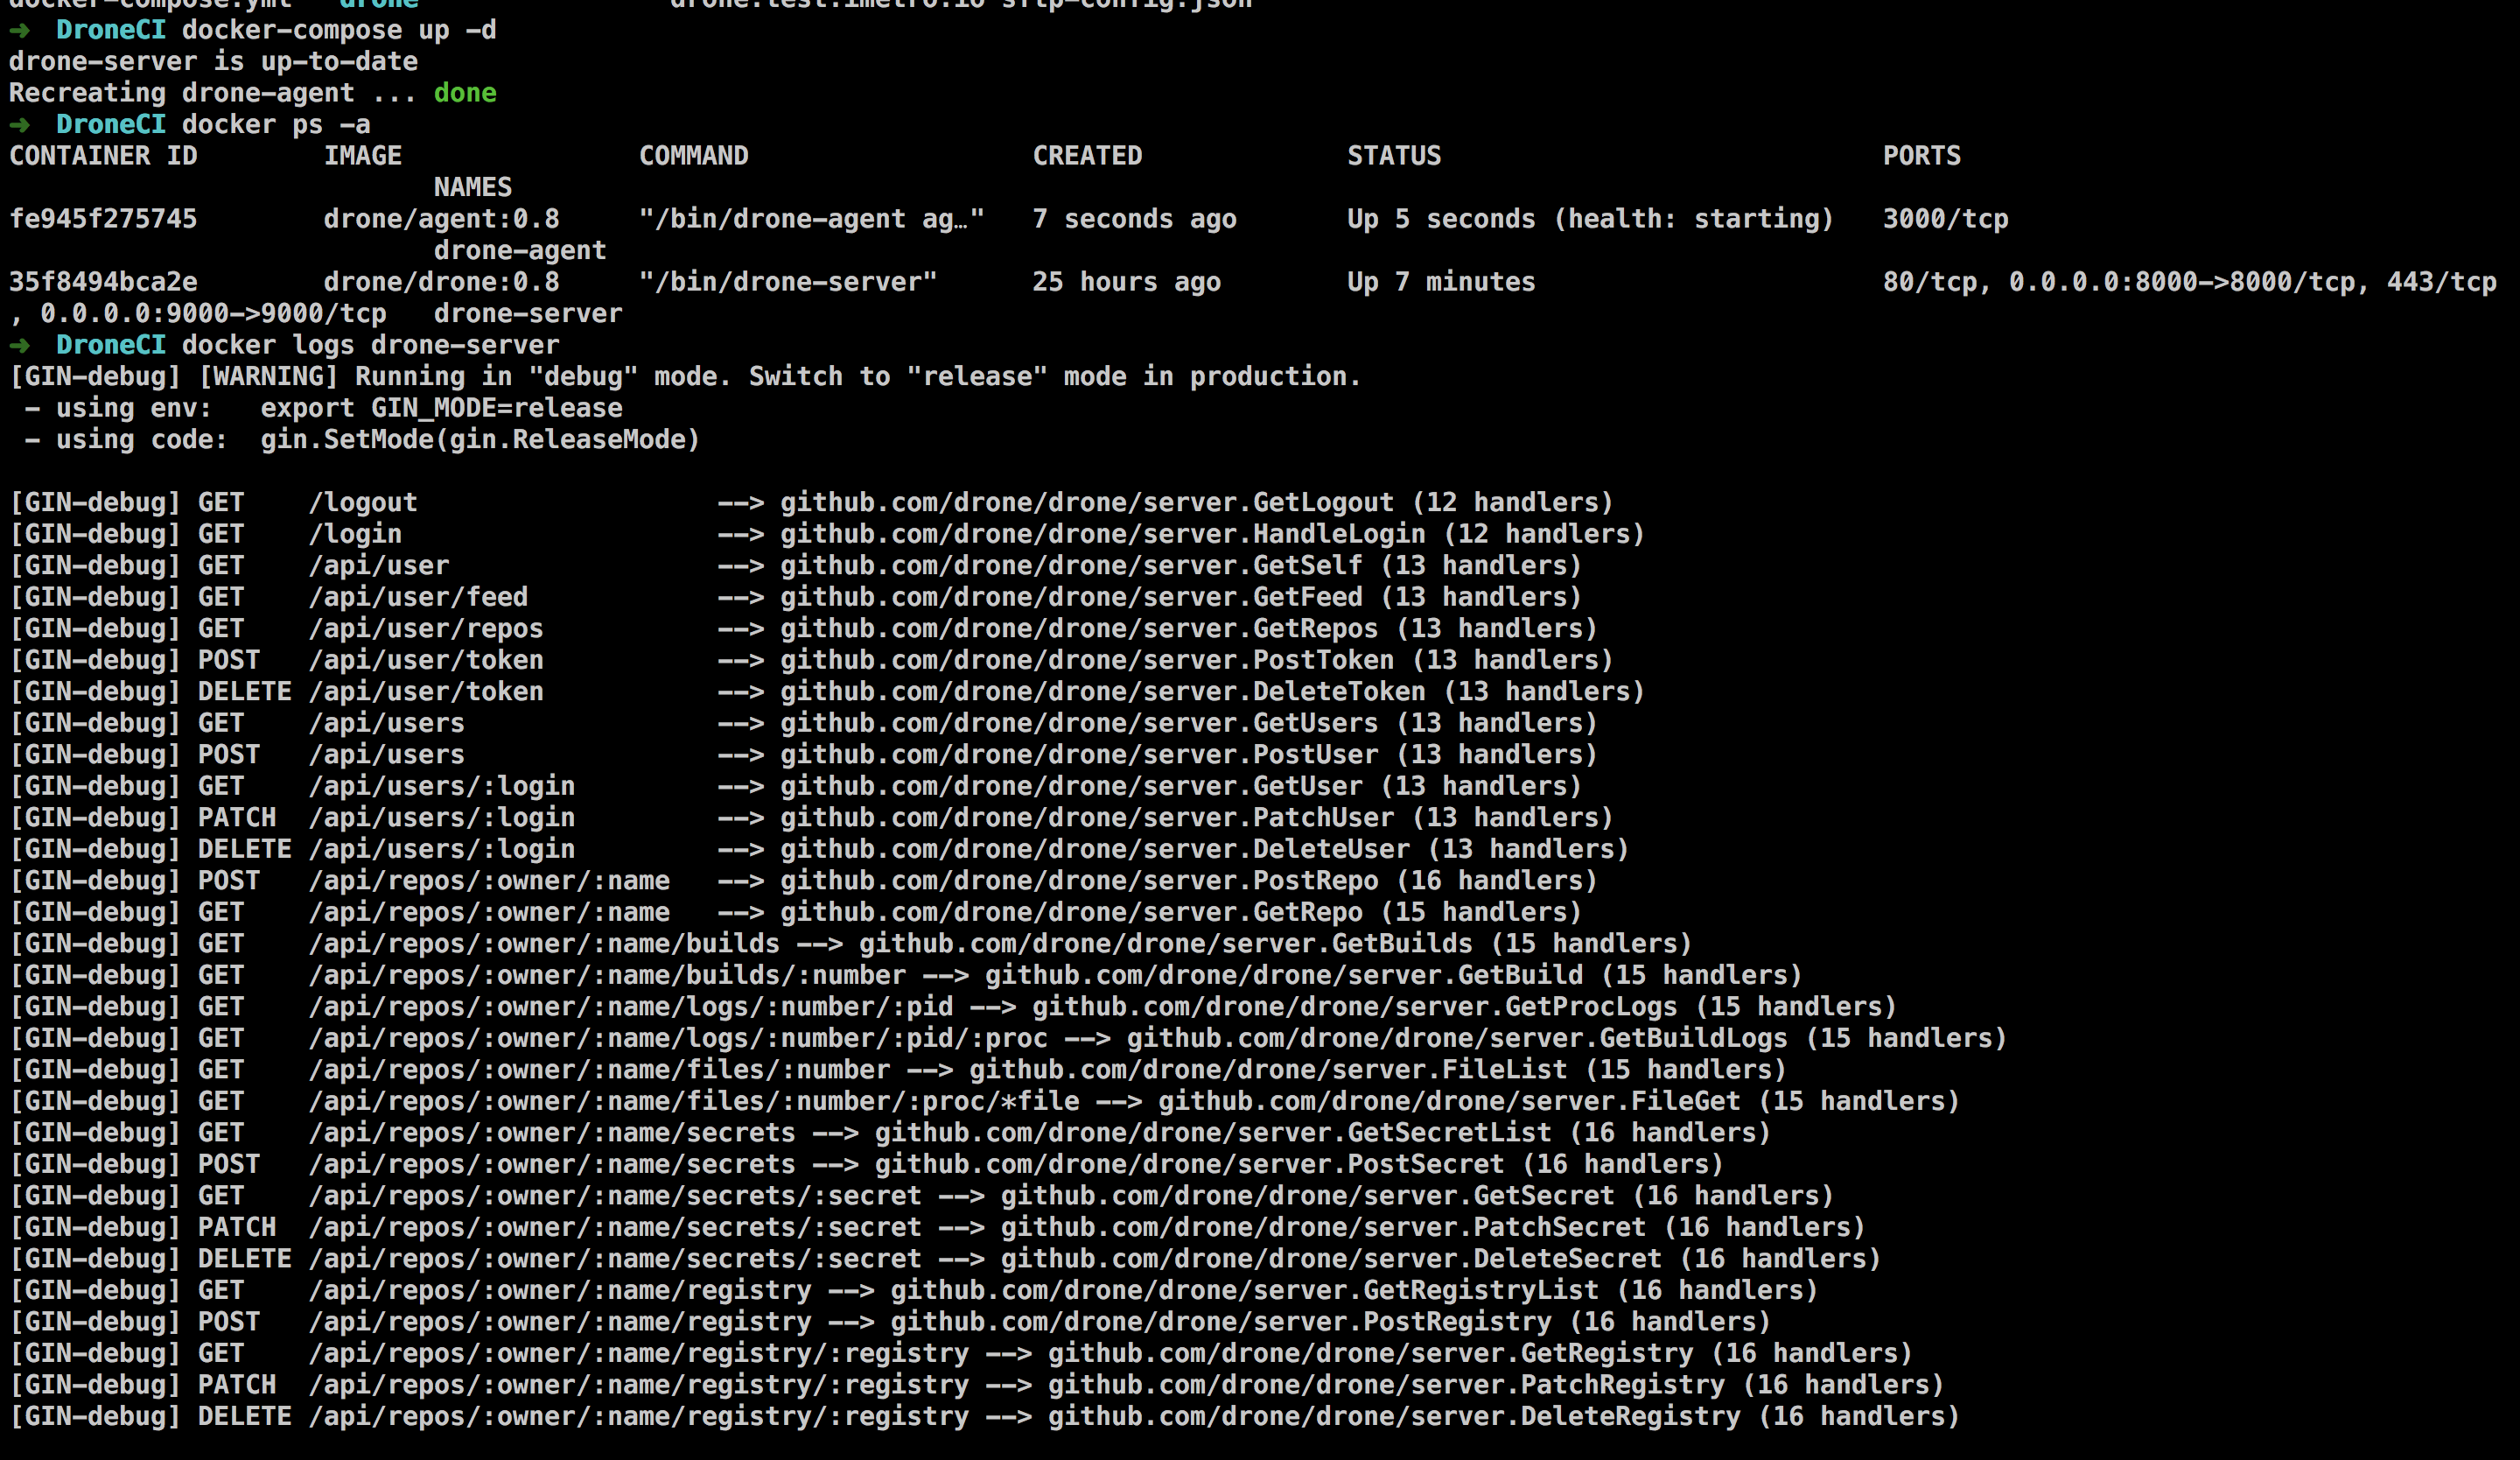
Task: Click the prompt arrow before docker ps -a
Action: tap(19, 125)
